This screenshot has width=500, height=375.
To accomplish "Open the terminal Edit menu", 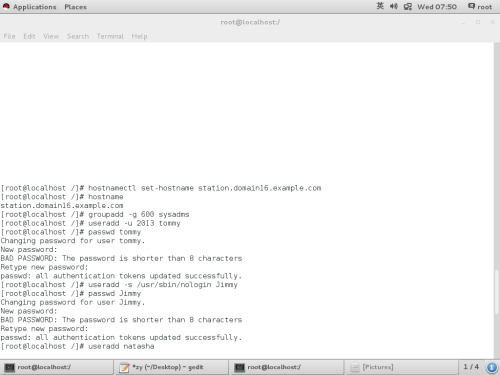I will point(29,36).
